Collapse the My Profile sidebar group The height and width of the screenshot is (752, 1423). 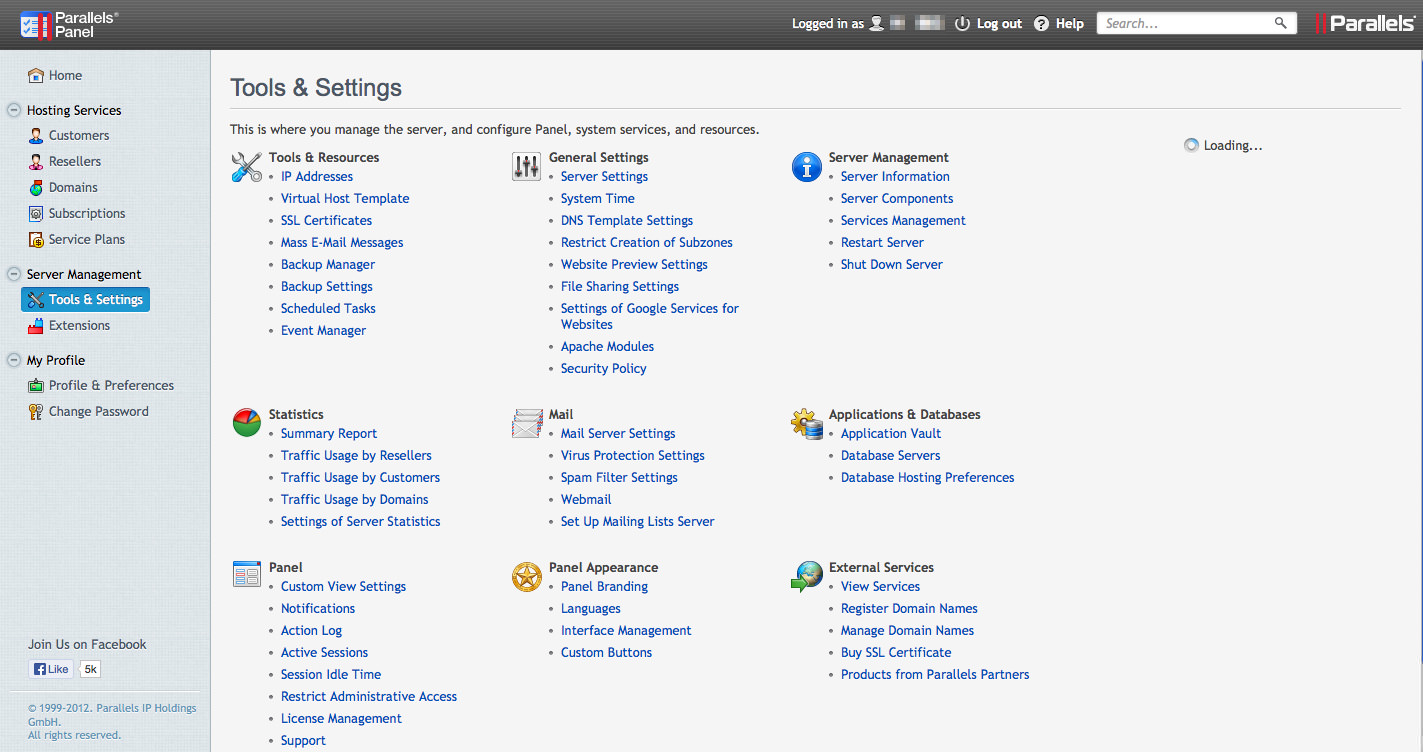pos(14,360)
